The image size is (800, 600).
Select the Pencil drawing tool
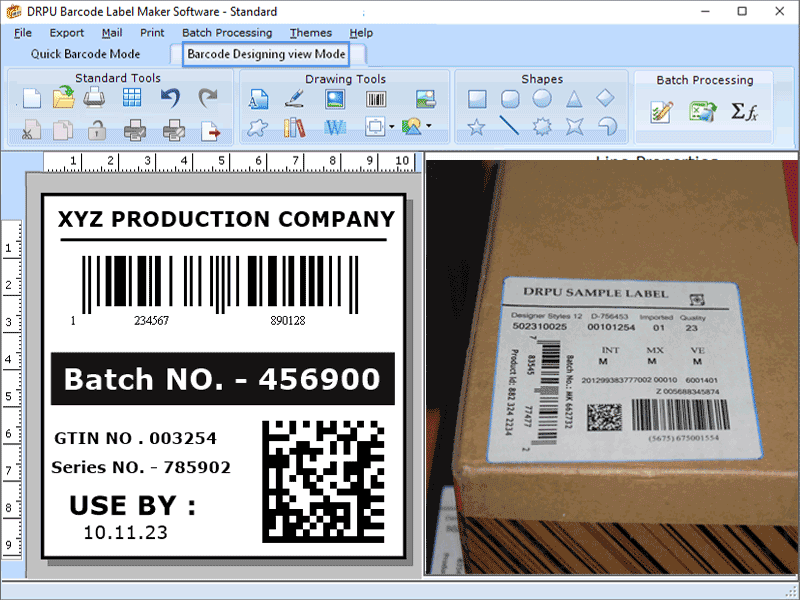(x=296, y=97)
